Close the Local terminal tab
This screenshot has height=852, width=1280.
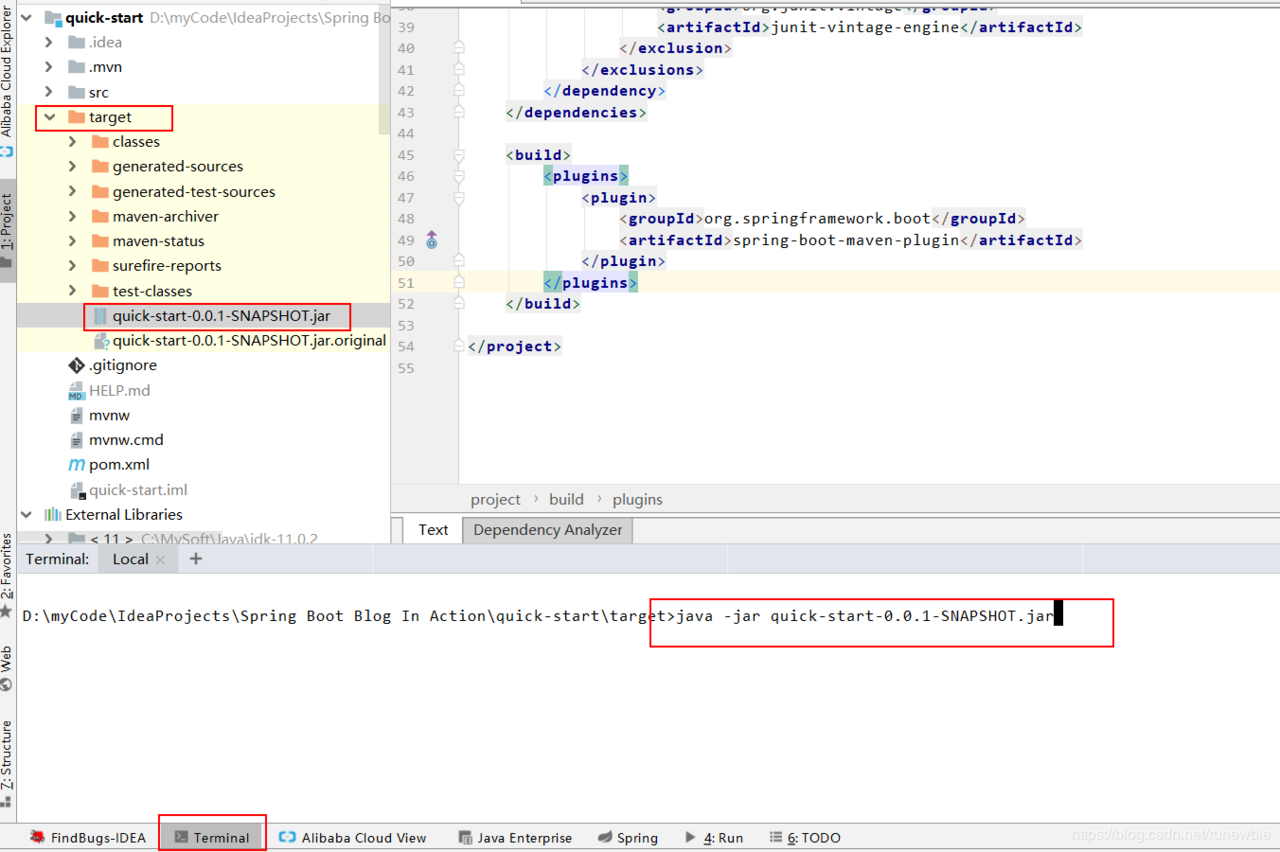tap(161, 560)
